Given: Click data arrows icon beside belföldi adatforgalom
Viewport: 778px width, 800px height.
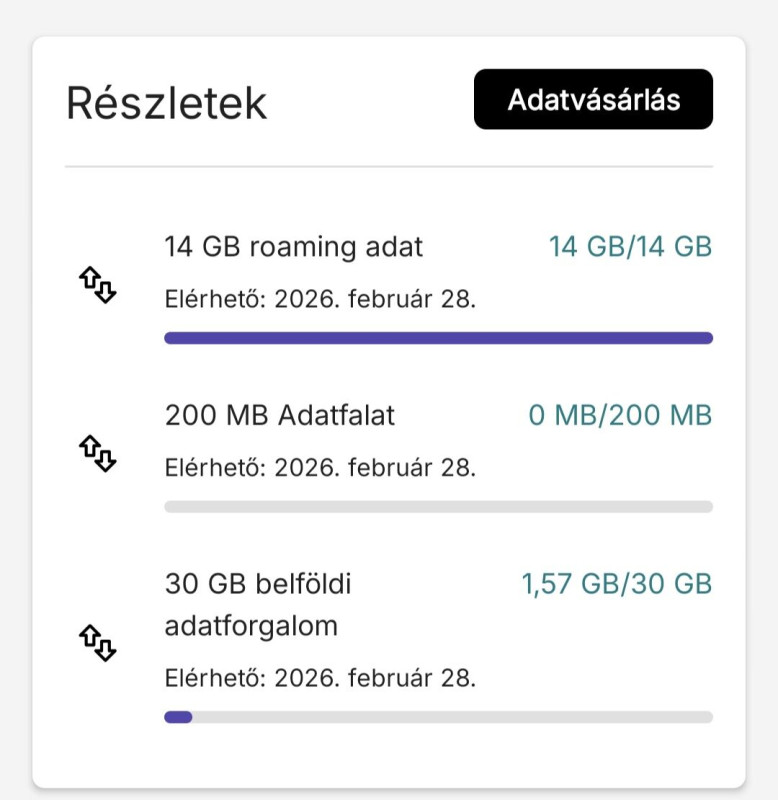Looking at the screenshot, I should 98,642.
